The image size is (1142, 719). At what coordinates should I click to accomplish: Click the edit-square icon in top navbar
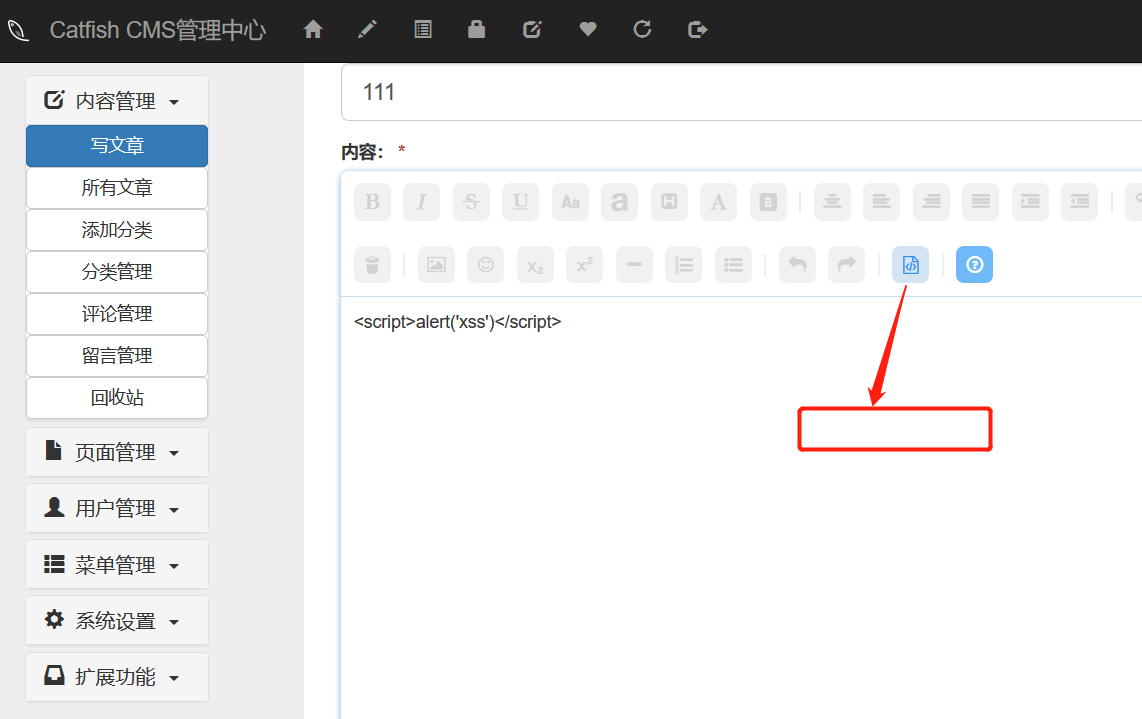[x=532, y=29]
